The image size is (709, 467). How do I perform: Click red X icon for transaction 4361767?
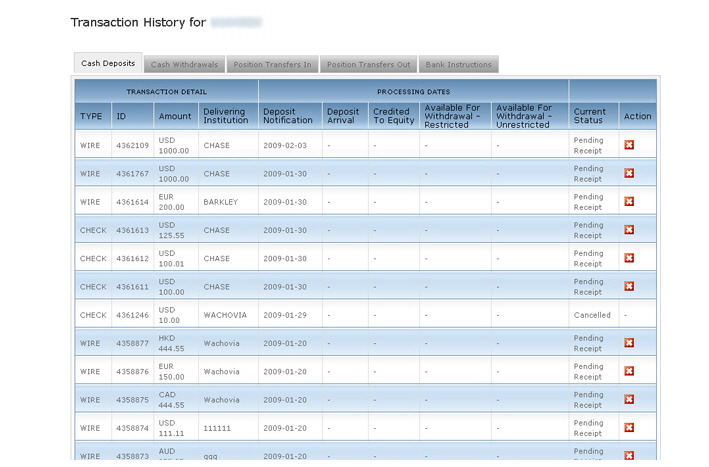tap(629, 173)
